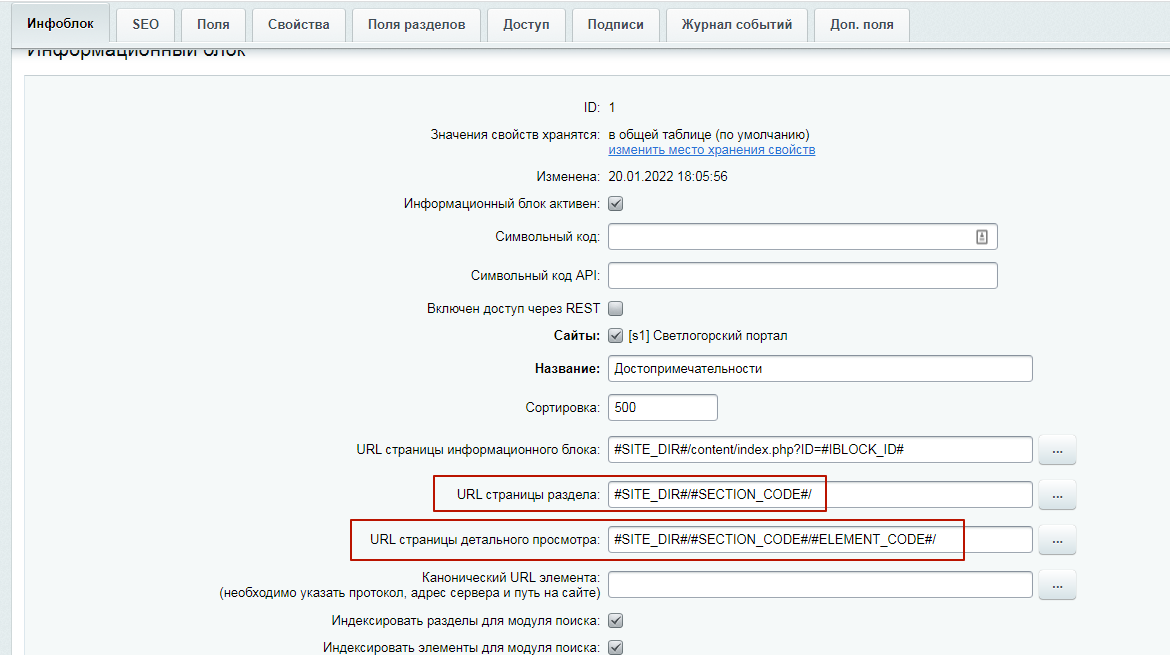Enable the "Включен доступ через REST" checkbox
Viewport: 1170px width, 655px height.
coord(616,309)
